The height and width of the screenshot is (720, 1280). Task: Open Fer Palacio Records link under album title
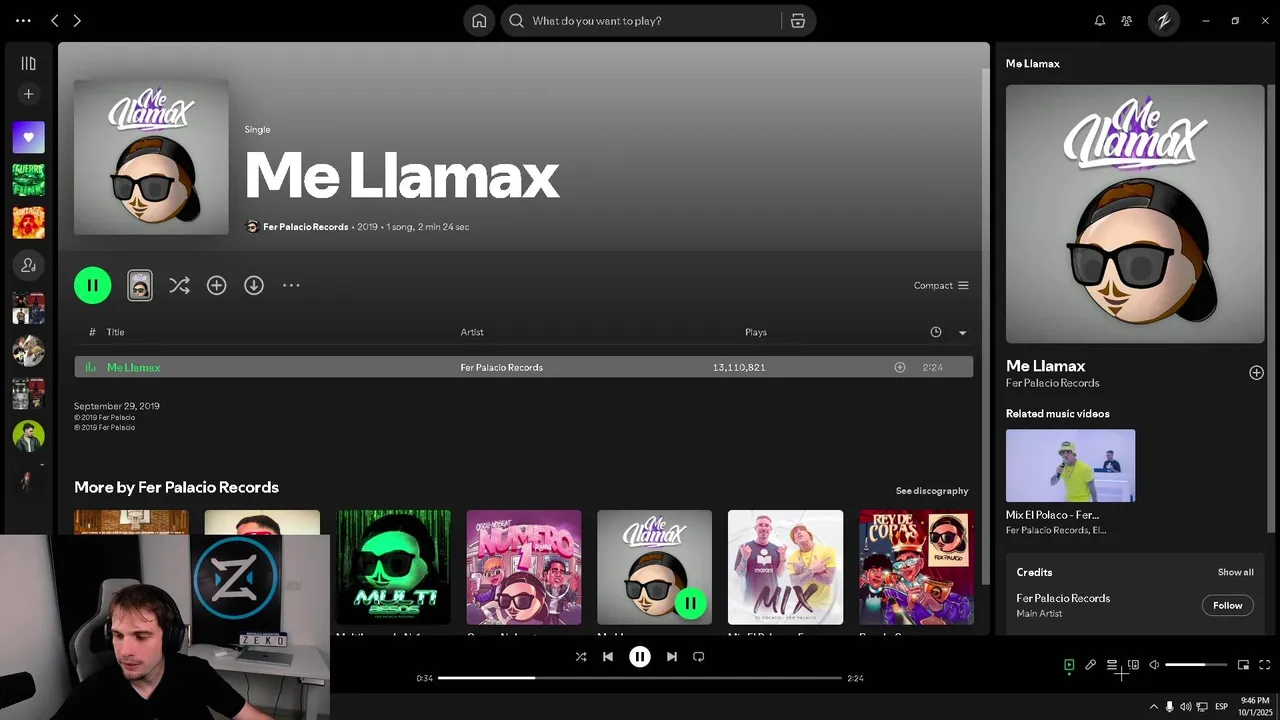[305, 227]
